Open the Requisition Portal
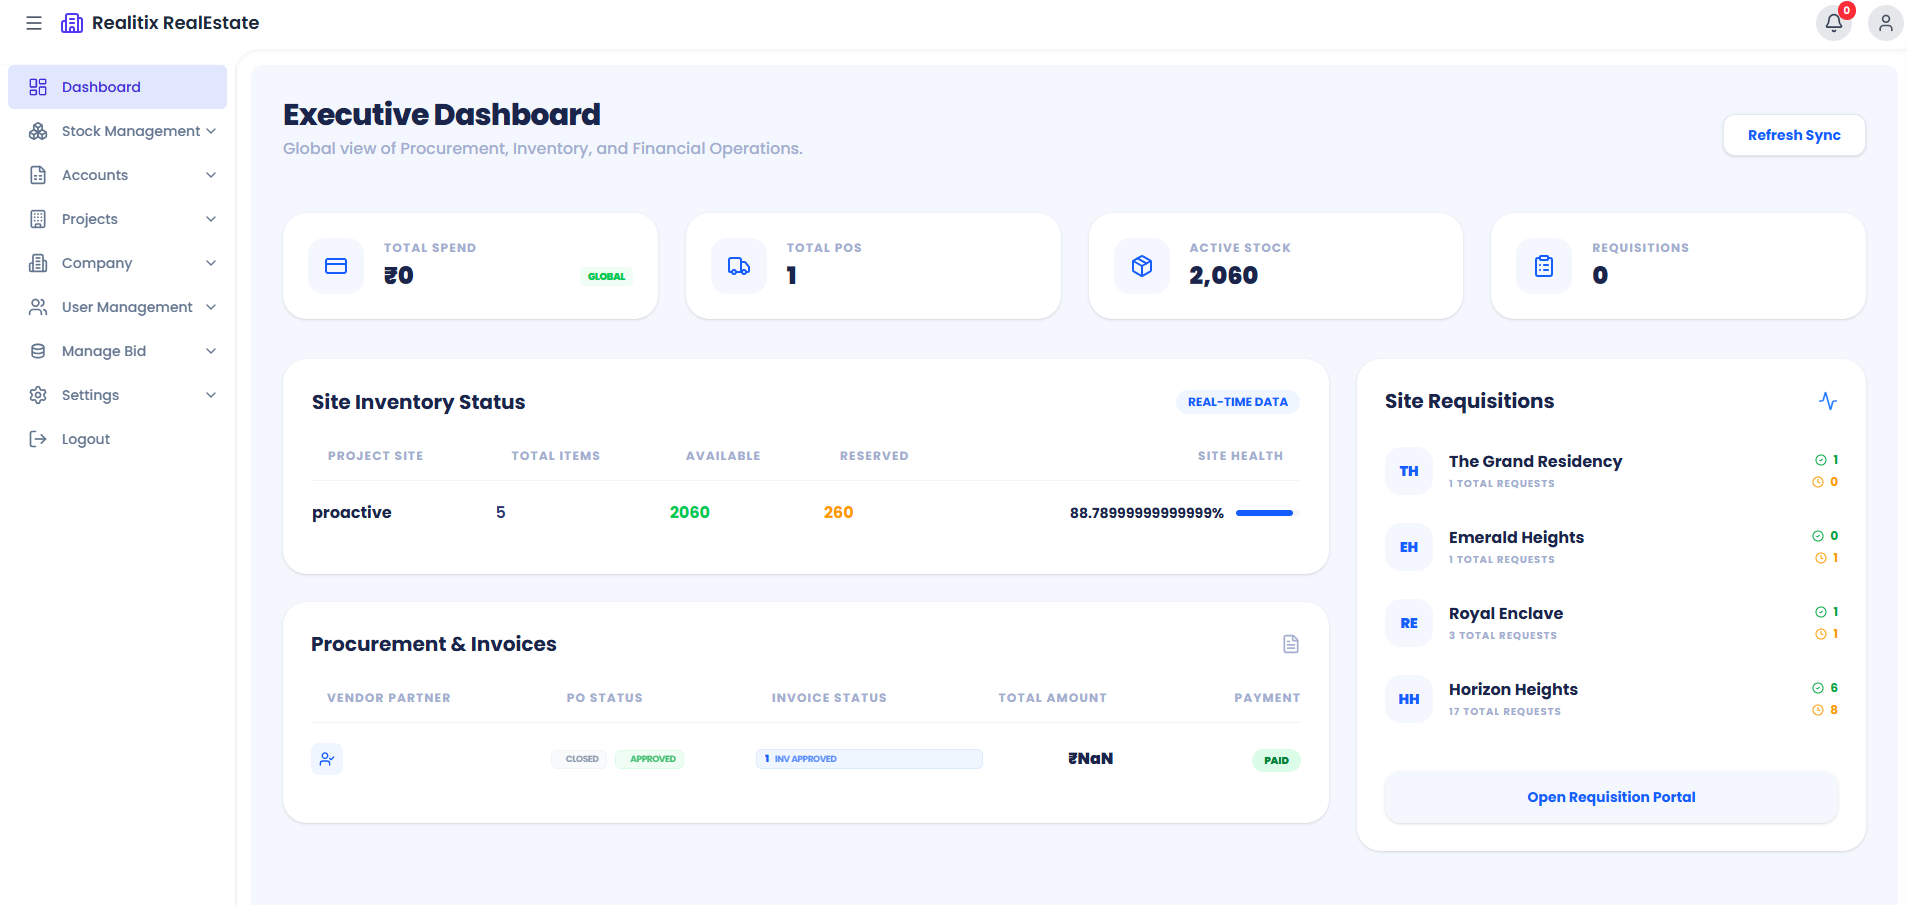This screenshot has width=1907, height=905. pyautogui.click(x=1611, y=797)
